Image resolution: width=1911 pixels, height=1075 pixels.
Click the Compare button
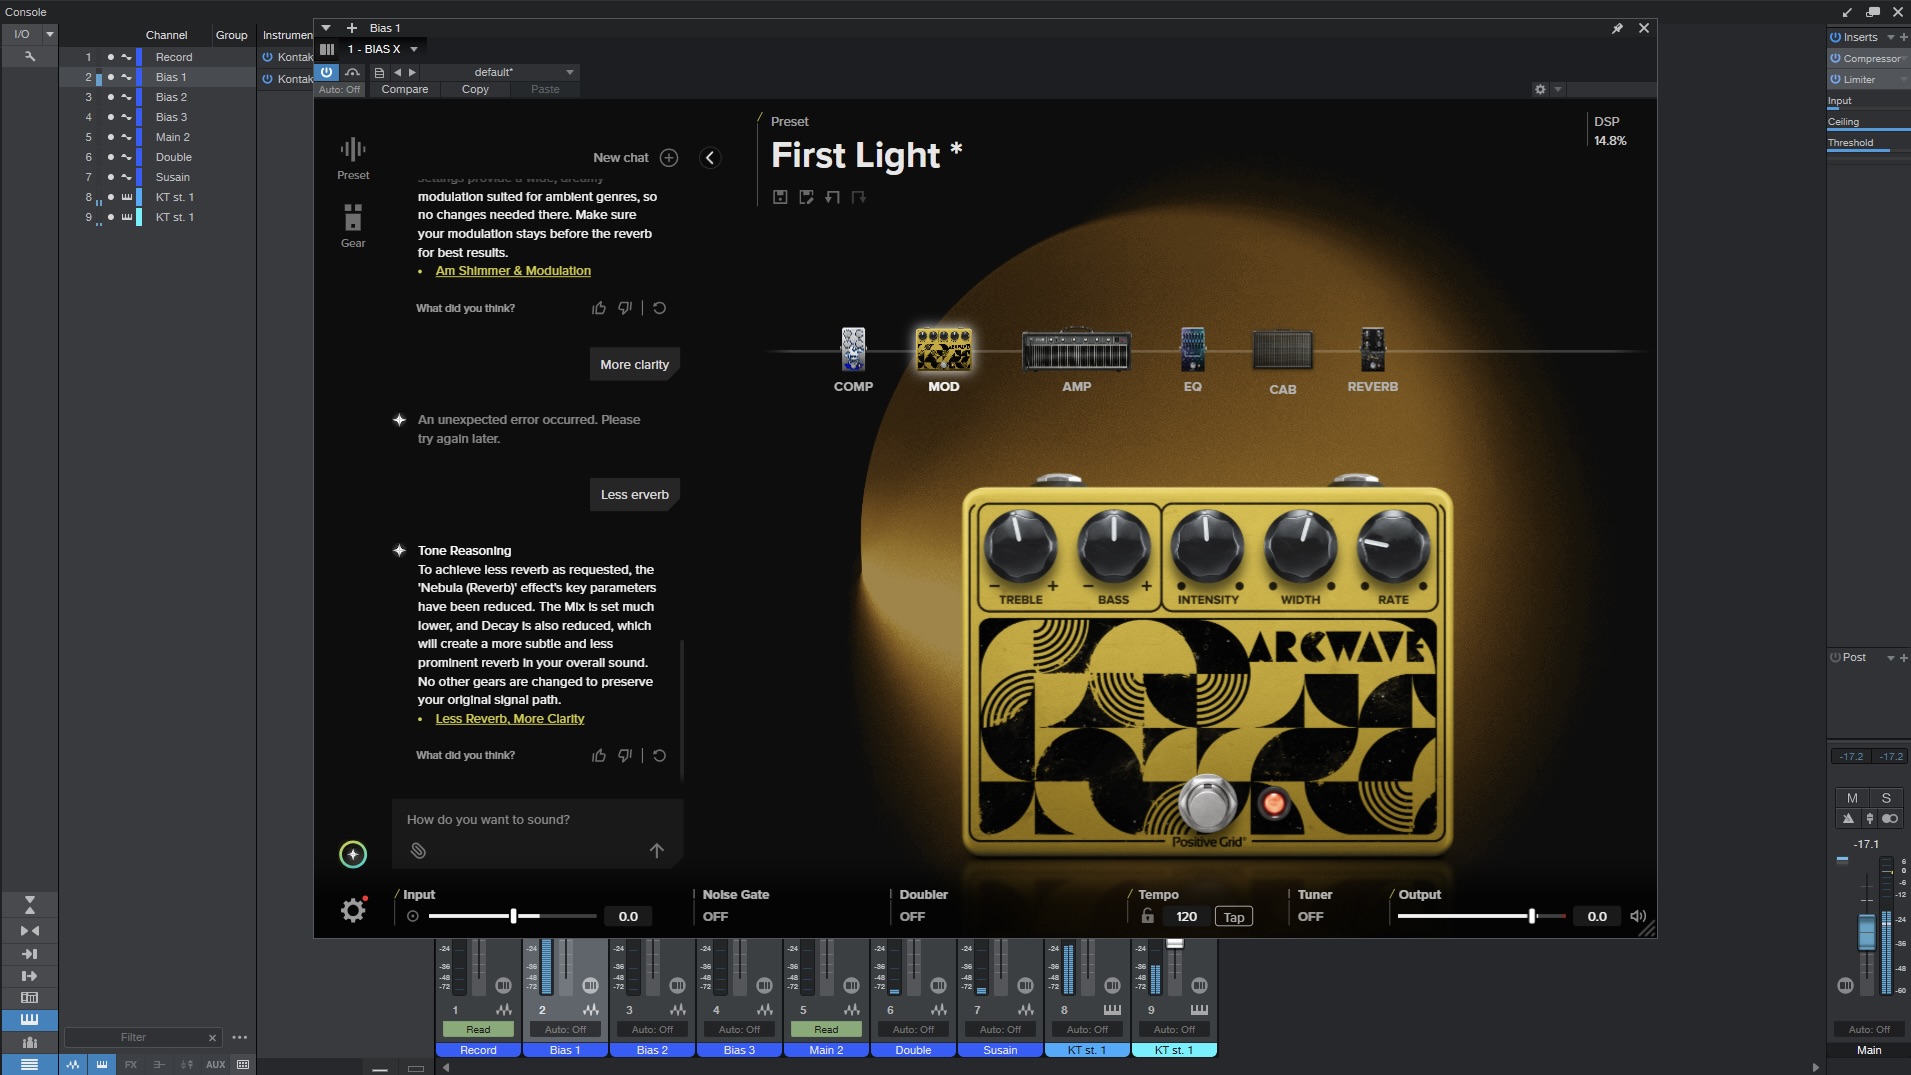coord(404,89)
